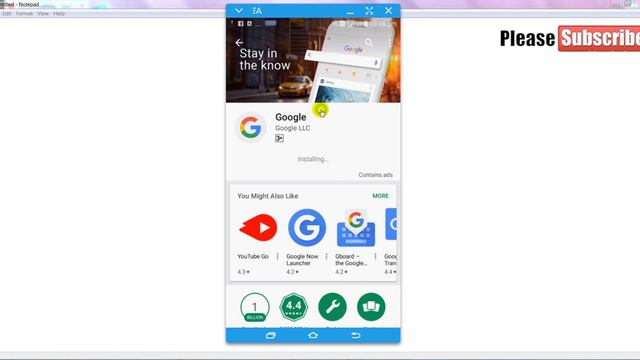Tap the Android back navigation button
This screenshot has width=640, height=360.
(x=356, y=336)
